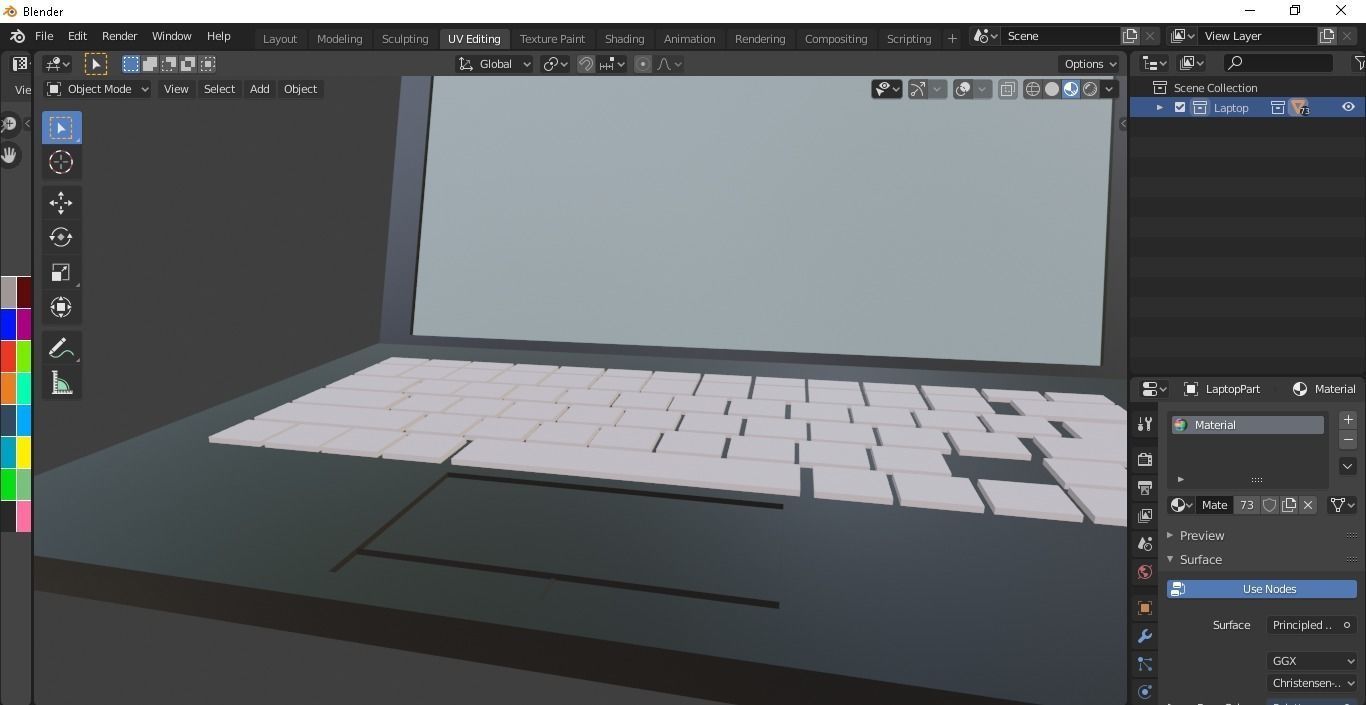This screenshot has width=1366, height=705.
Task: Choose the Move tool
Action: click(61, 203)
